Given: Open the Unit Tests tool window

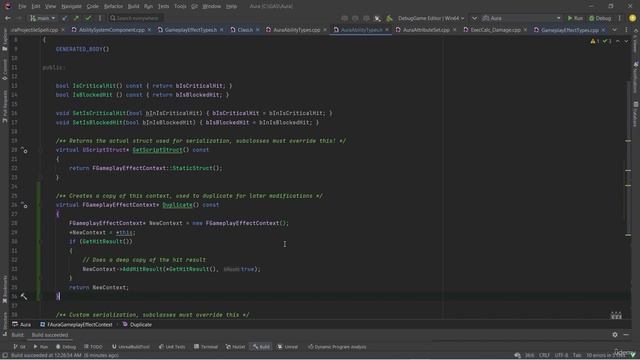Looking at the screenshot, I should 172,347.
